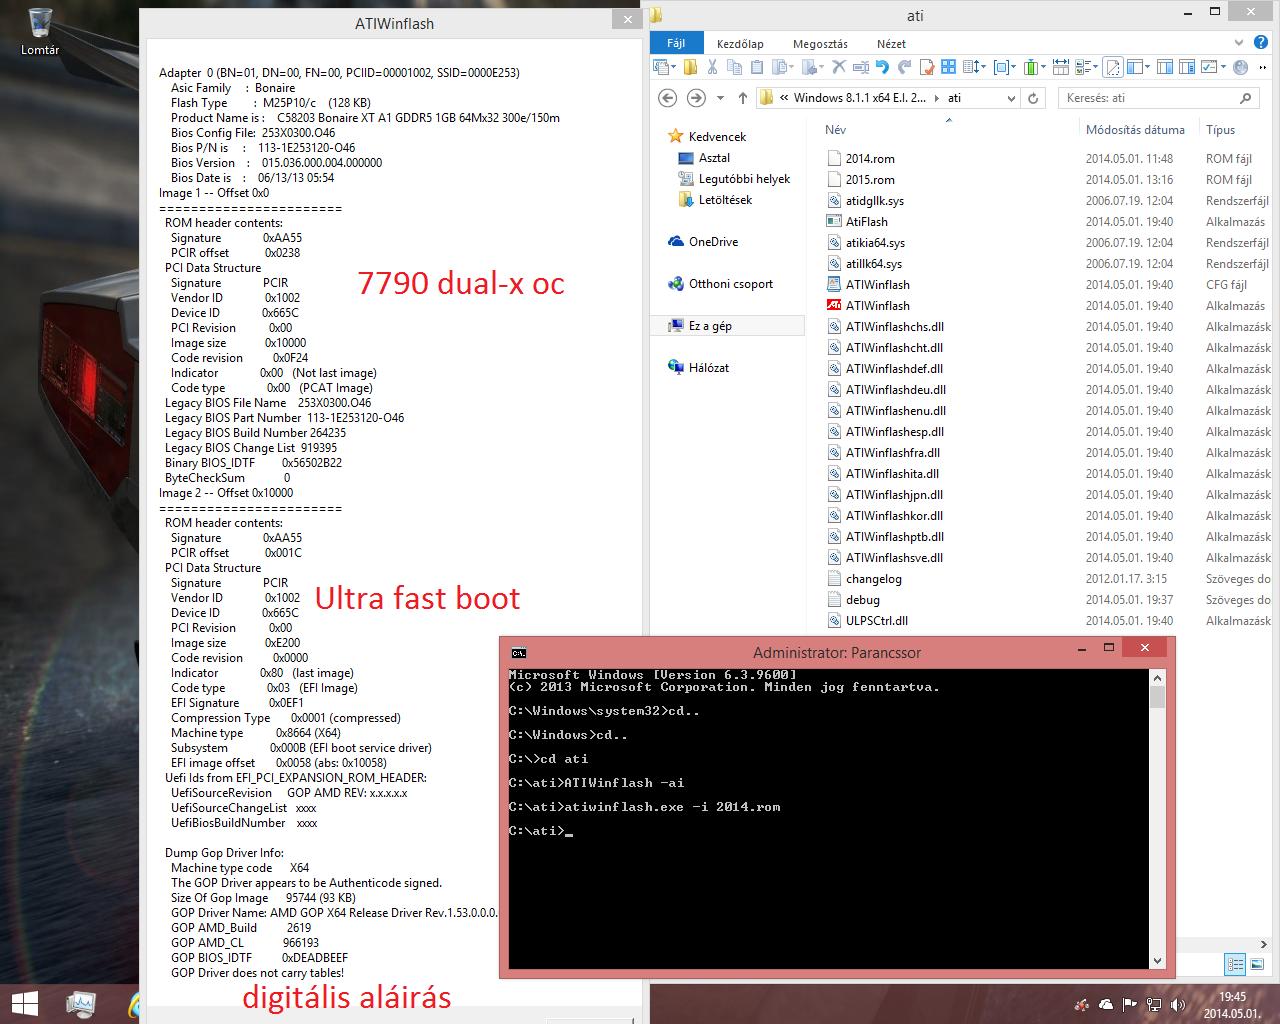Screen dimensions: 1280x1024
Task: Expand the breadcrumb arrow before ati
Action: pos(937,98)
